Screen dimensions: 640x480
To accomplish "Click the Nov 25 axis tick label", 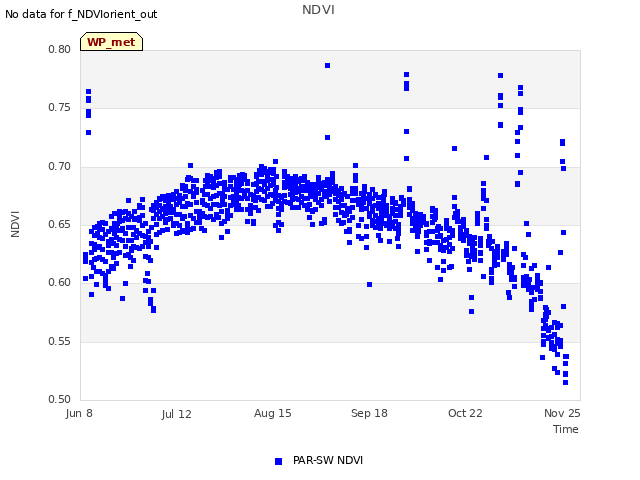I will click(562, 413).
